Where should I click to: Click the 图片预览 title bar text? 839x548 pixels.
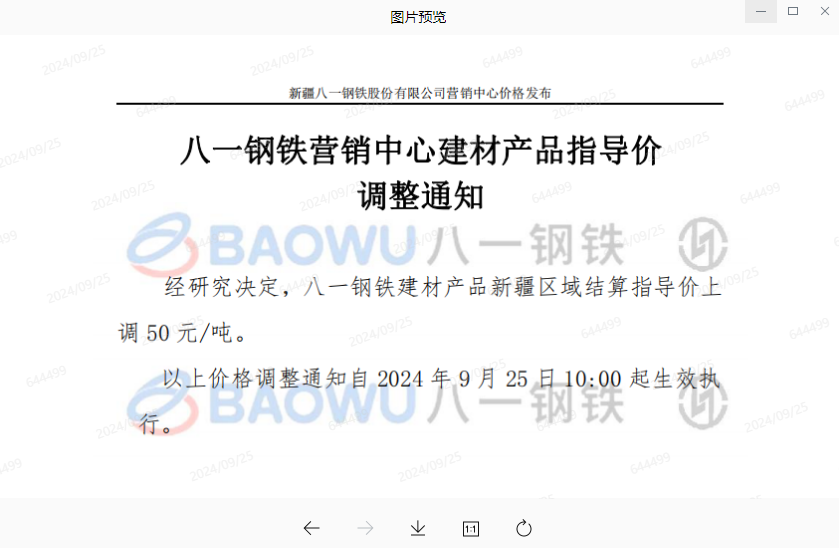418,17
